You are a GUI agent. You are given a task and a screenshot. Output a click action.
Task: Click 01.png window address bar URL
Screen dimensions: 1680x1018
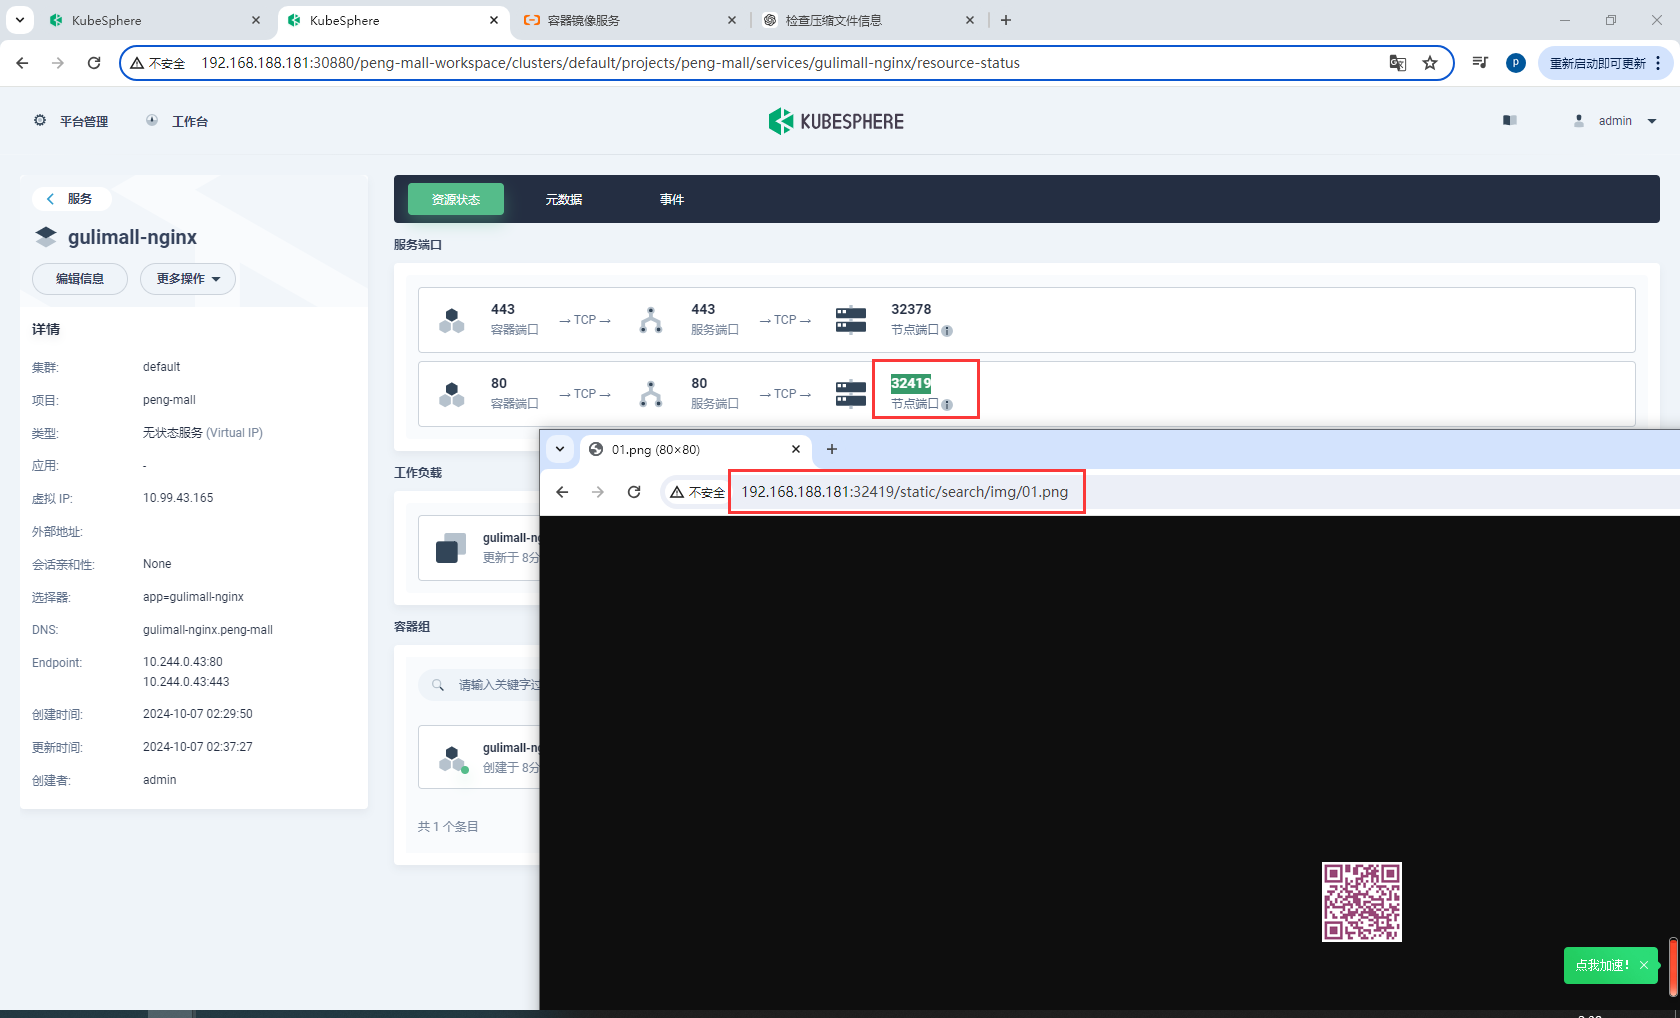click(904, 492)
